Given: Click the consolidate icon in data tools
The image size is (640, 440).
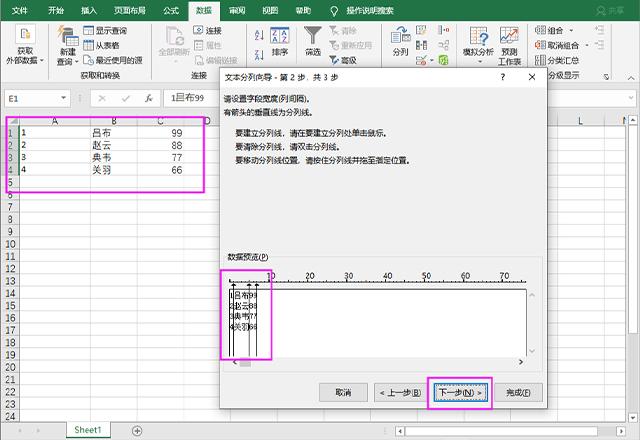Looking at the screenshot, I should click(x=443, y=30).
